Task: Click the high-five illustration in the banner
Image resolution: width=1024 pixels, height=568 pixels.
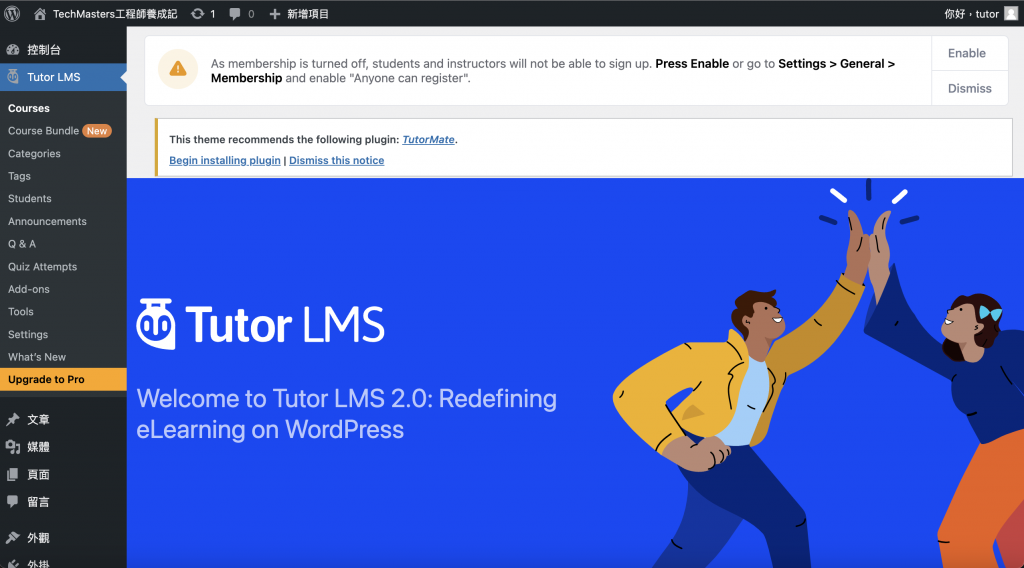Action: [818, 372]
